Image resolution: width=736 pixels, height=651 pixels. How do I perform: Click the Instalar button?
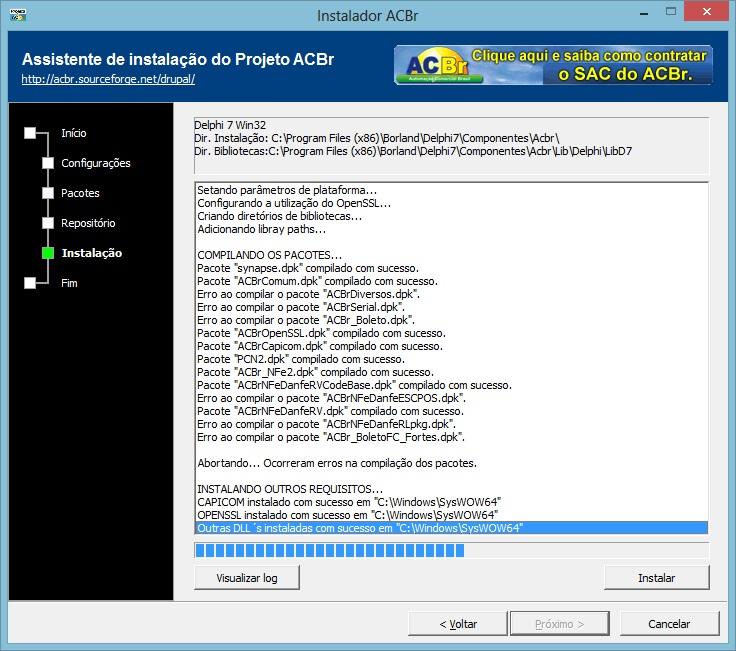click(x=656, y=578)
